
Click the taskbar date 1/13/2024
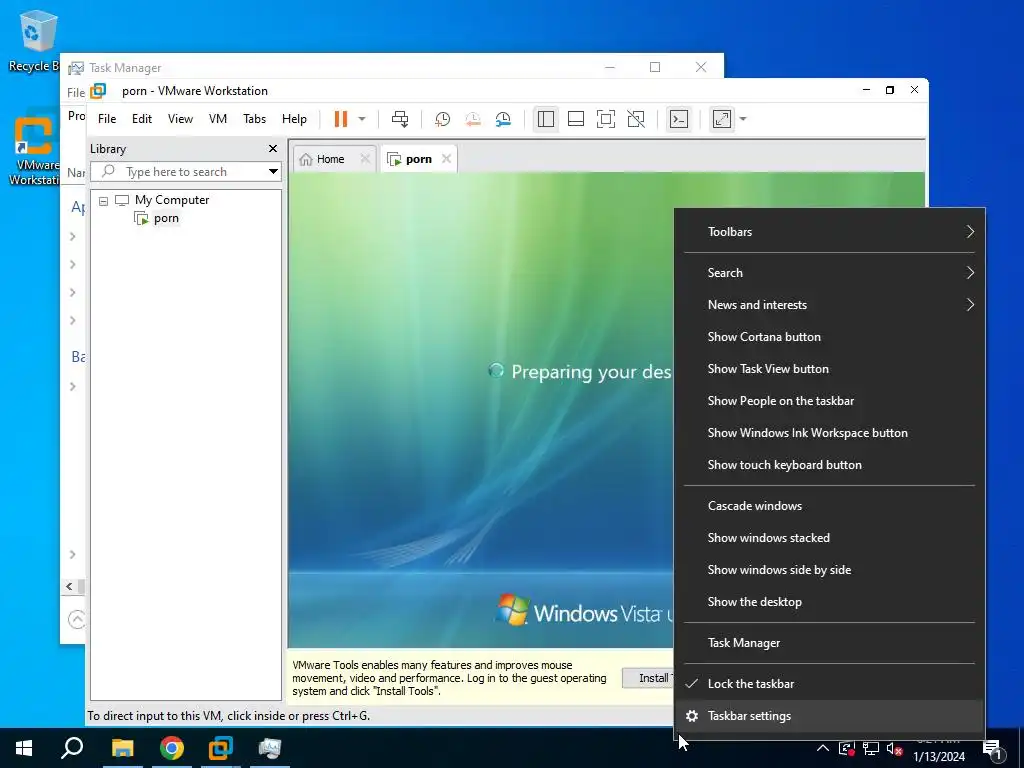(x=939, y=756)
